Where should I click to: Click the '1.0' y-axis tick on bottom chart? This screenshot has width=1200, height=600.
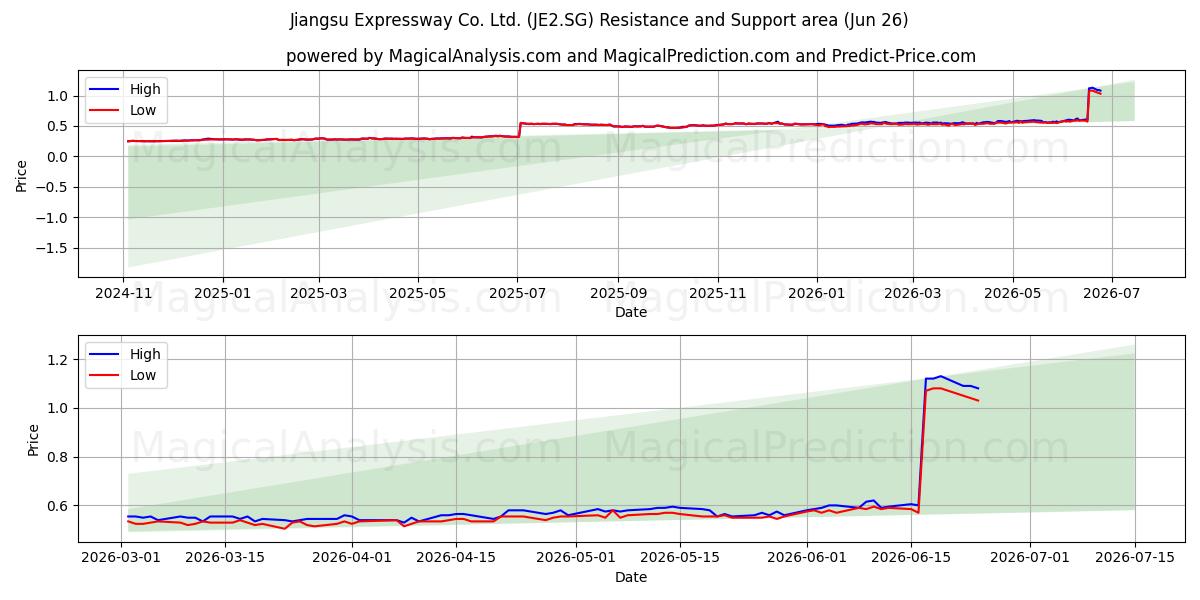coord(58,409)
